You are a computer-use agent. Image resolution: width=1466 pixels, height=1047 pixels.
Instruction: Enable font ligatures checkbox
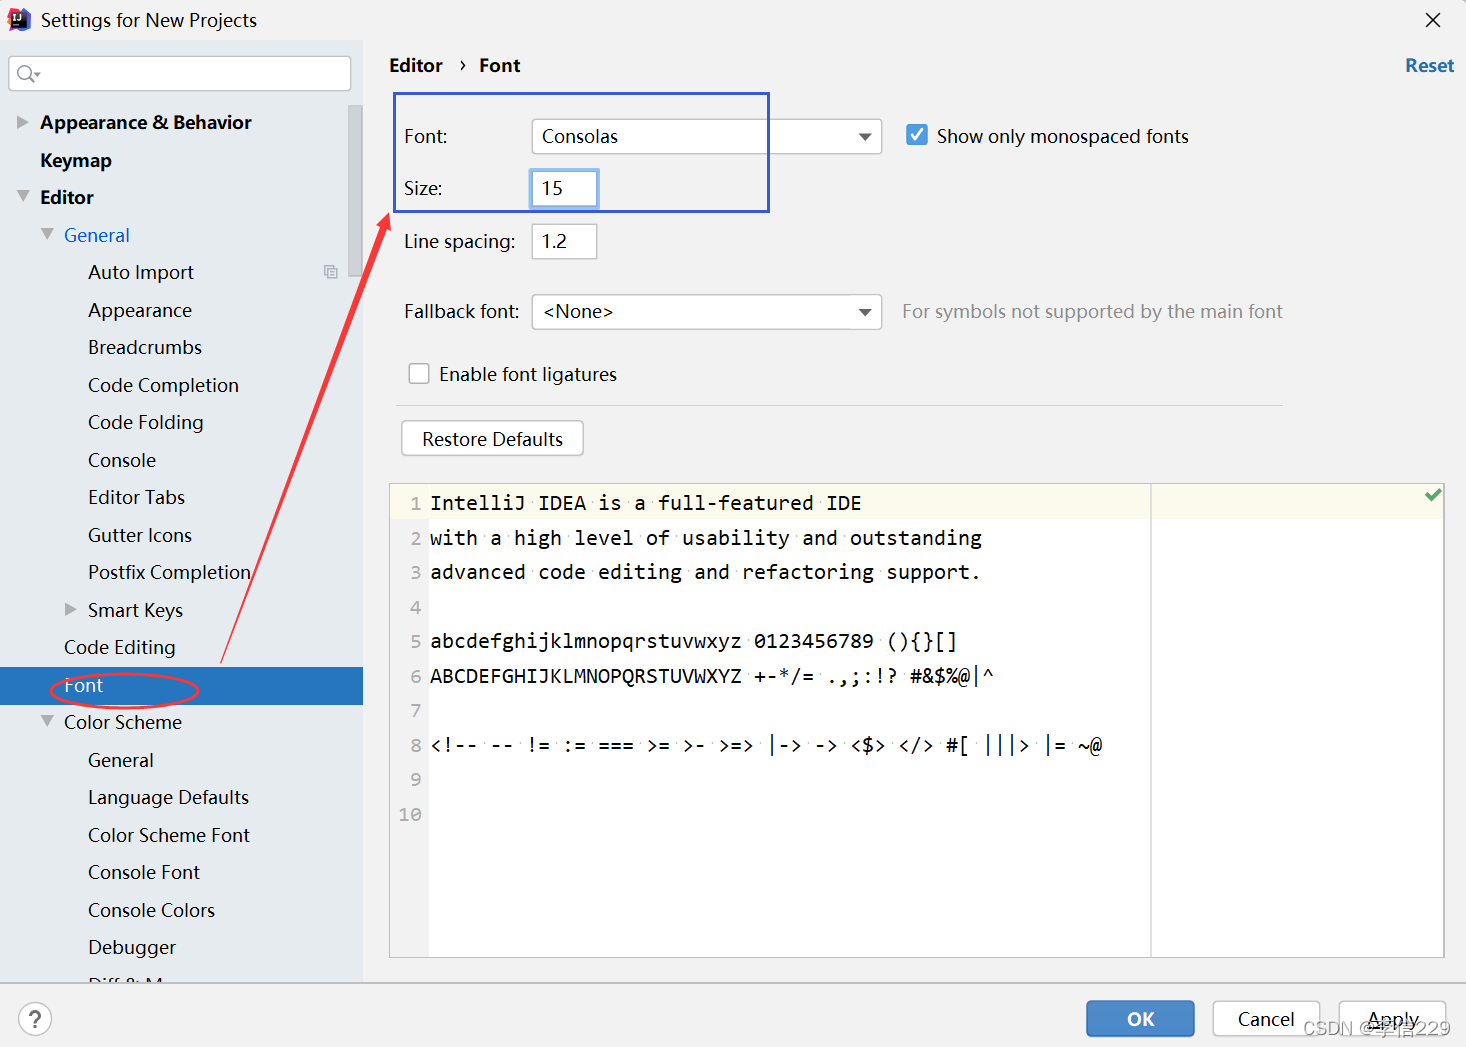[419, 374]
